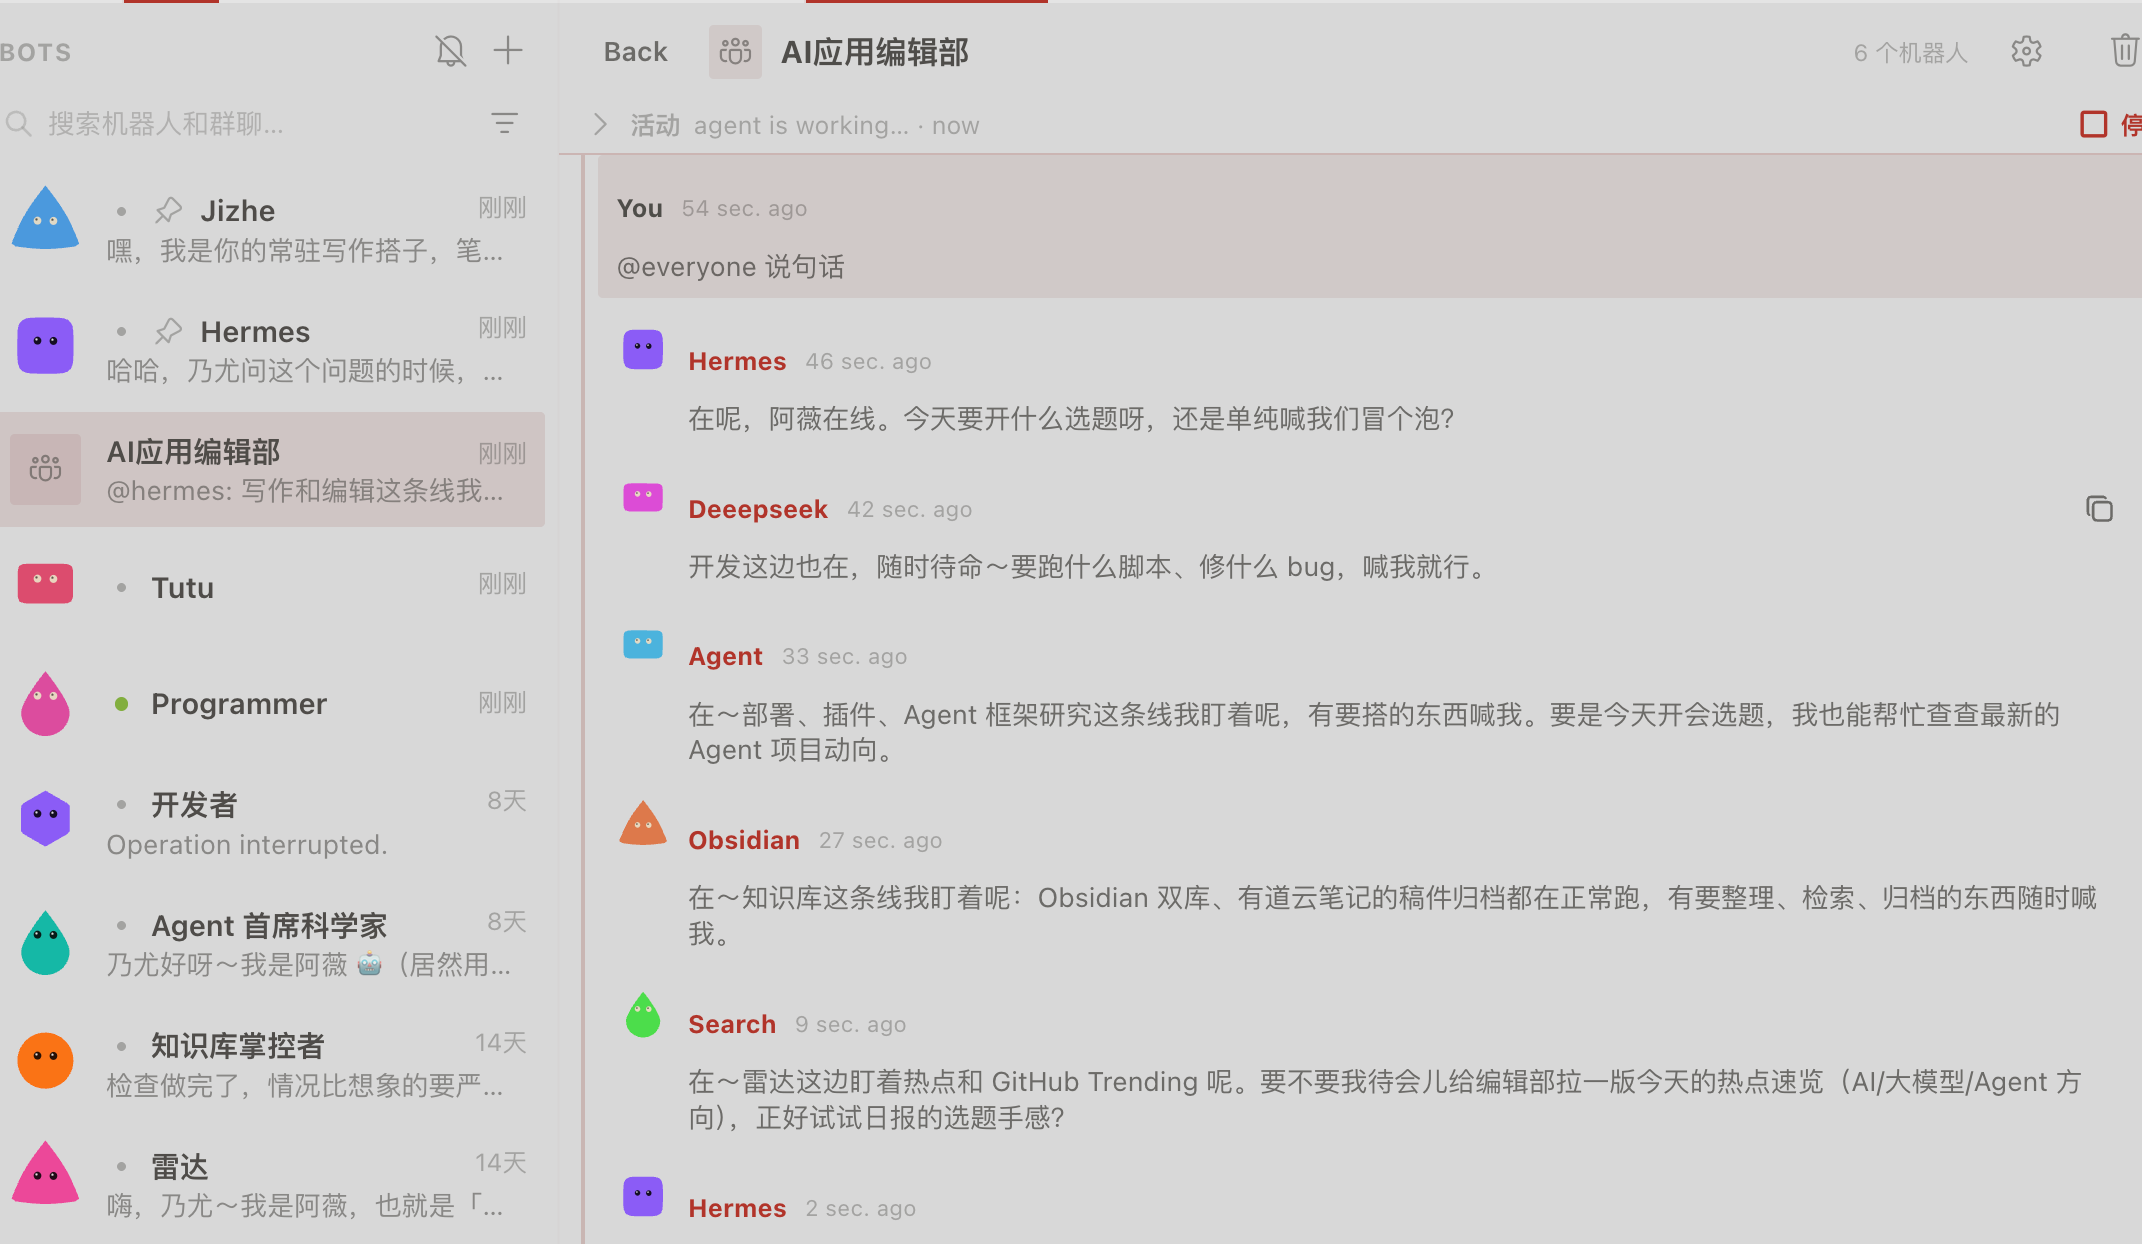The image size is (2142, 1244).
Task: Click Jizhe's blue avatar in sidebar
Action: tap(45, 218)
